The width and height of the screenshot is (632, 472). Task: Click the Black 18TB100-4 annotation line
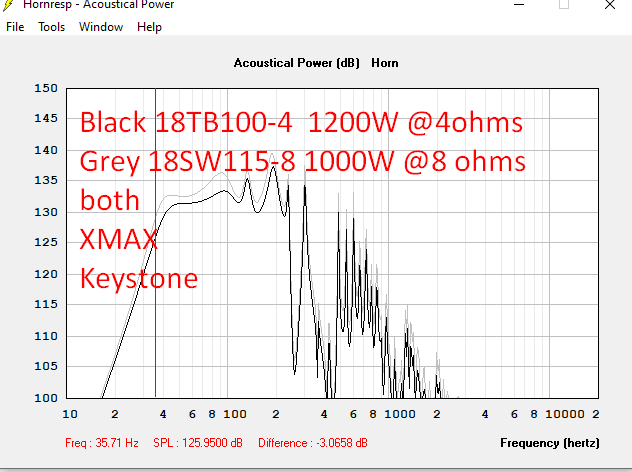(301, 122)
